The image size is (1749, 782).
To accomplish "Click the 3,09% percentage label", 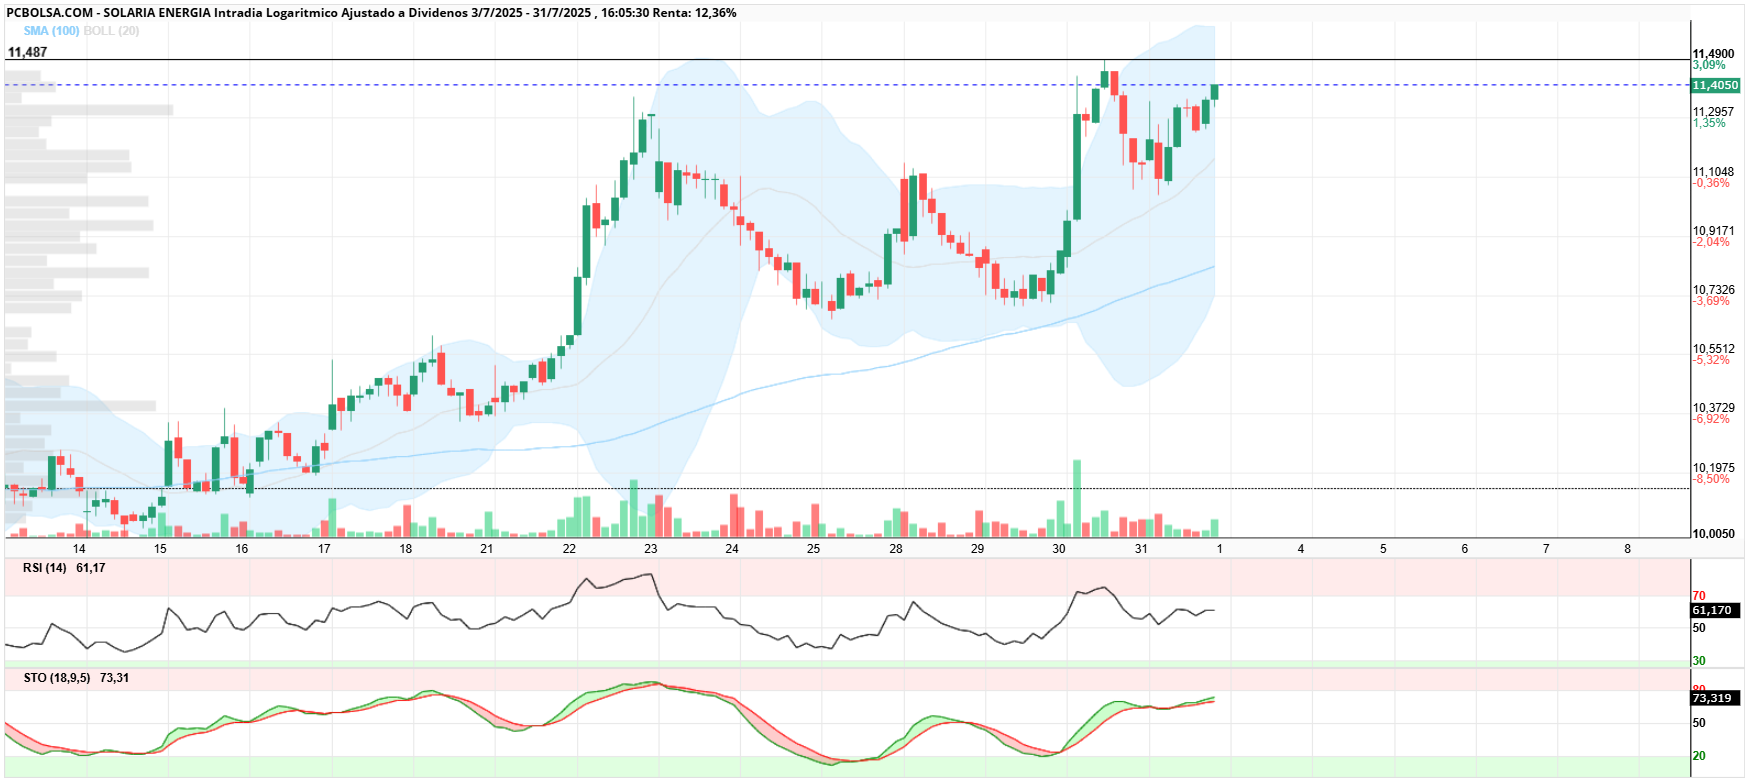I will coord(1709,65).
